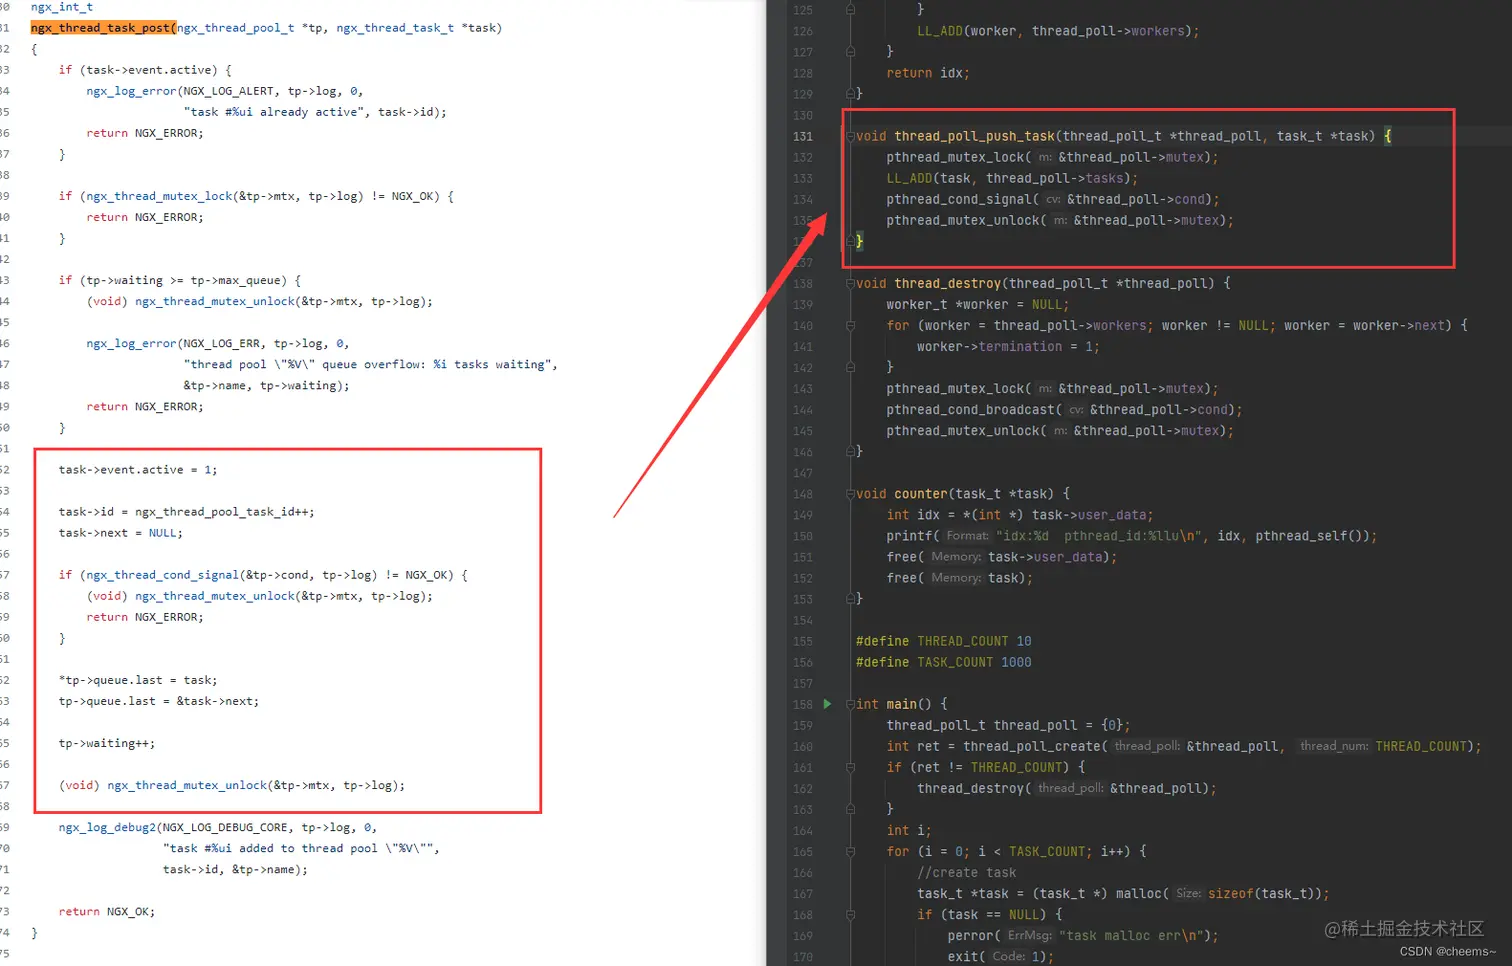Click line number 148 in the gutter

802,494
